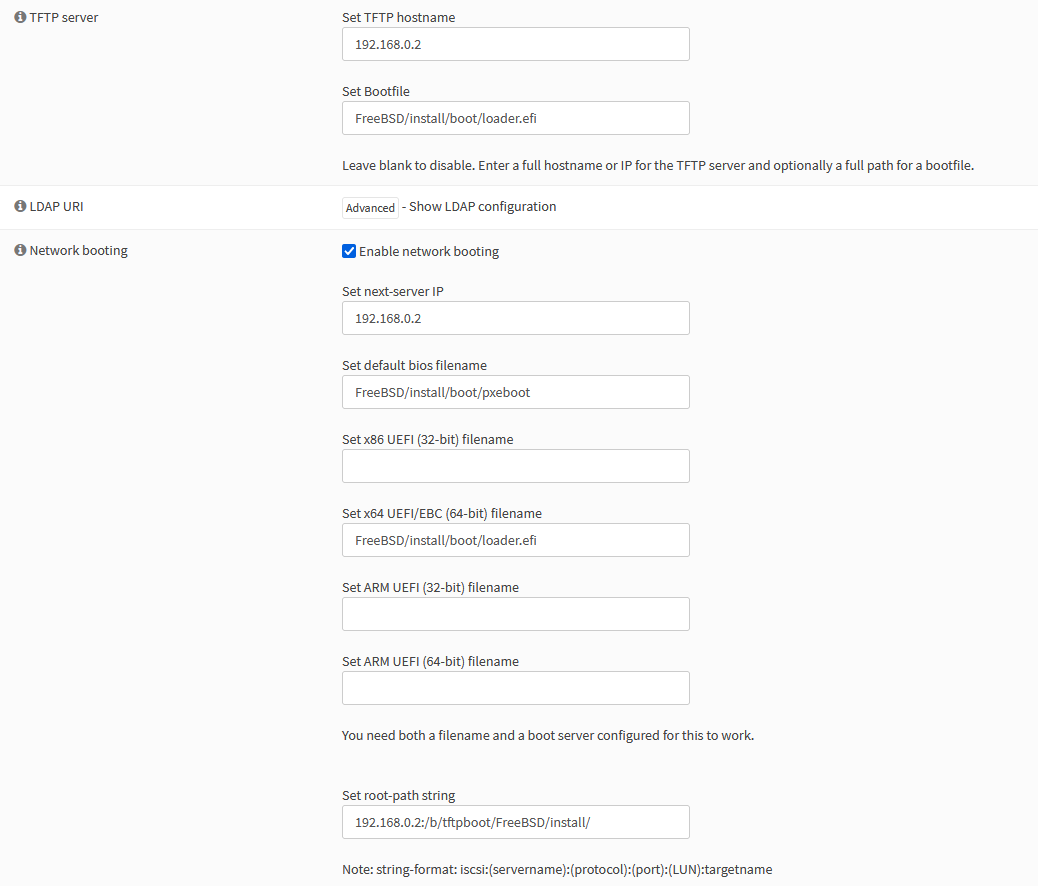Click the TFTP server setting label
Screen dimensions: 1038x886
tap(64, 17)
